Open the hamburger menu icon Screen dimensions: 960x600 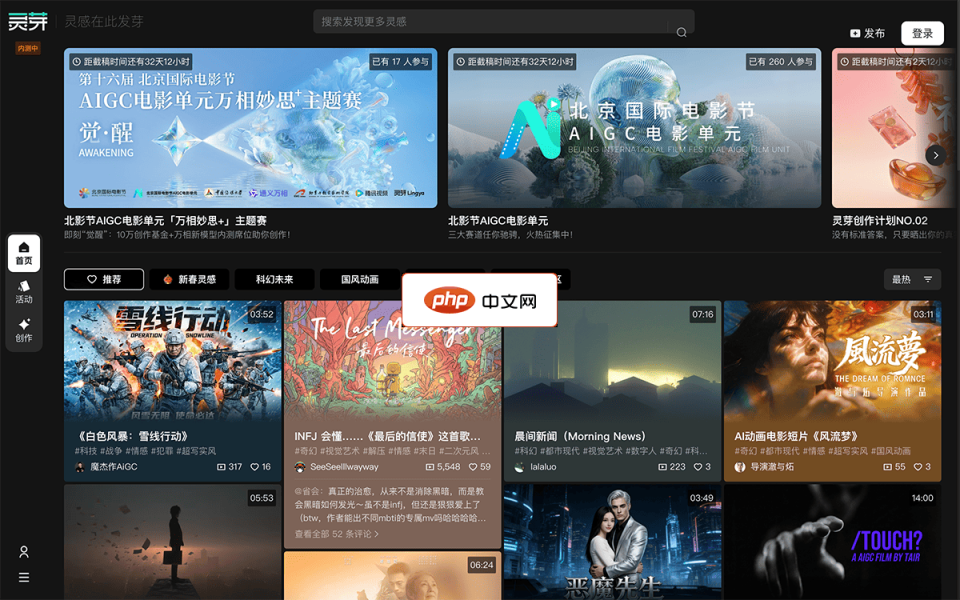tap(24, 577)
